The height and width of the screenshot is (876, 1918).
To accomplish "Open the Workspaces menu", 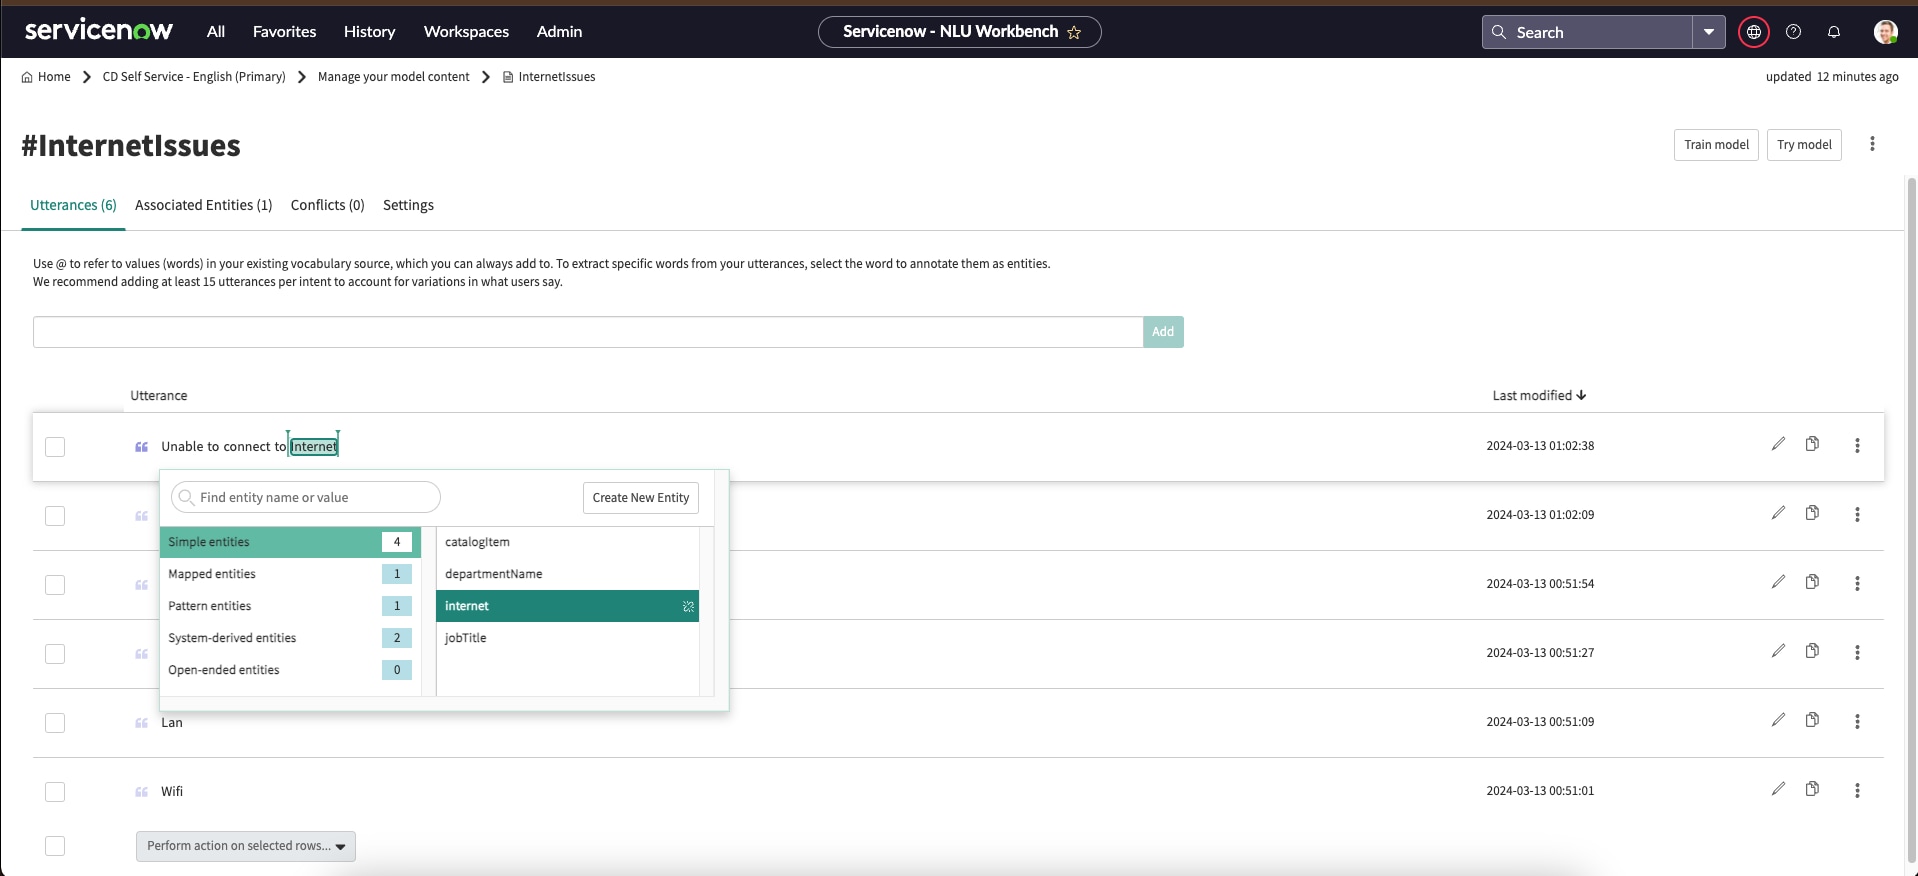I will (x=466, y=32).
